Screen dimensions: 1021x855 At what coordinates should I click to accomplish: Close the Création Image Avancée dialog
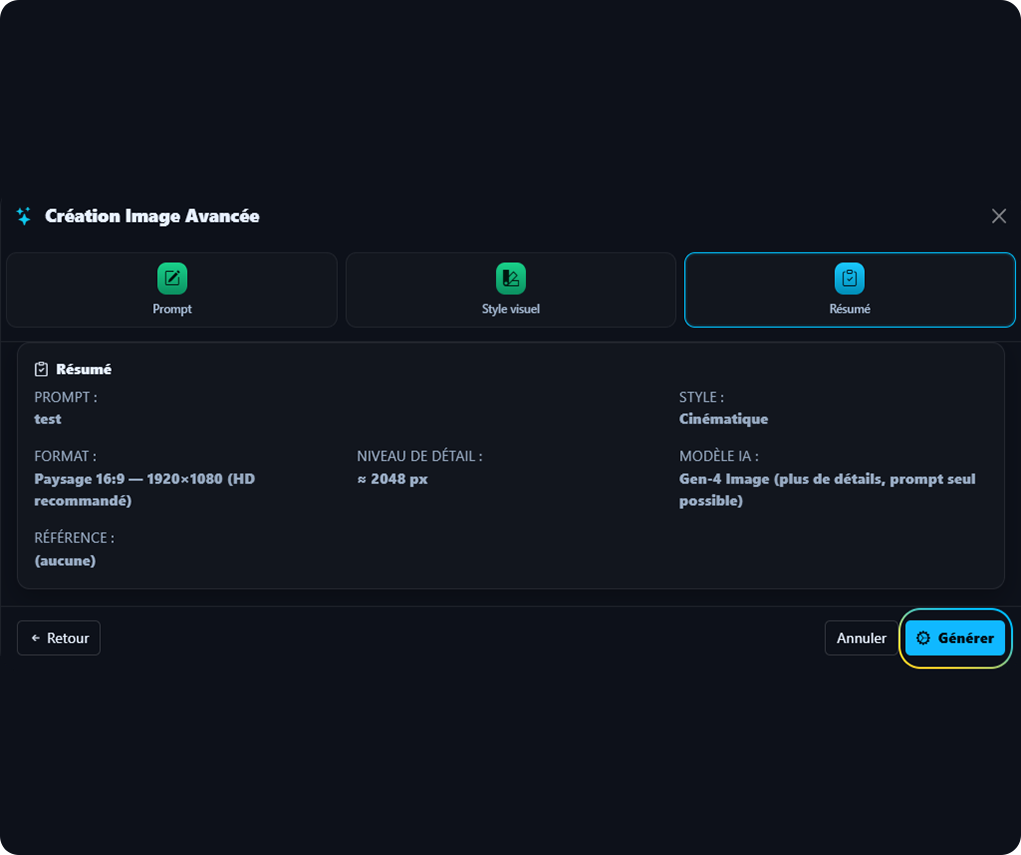tap(998, 215)
